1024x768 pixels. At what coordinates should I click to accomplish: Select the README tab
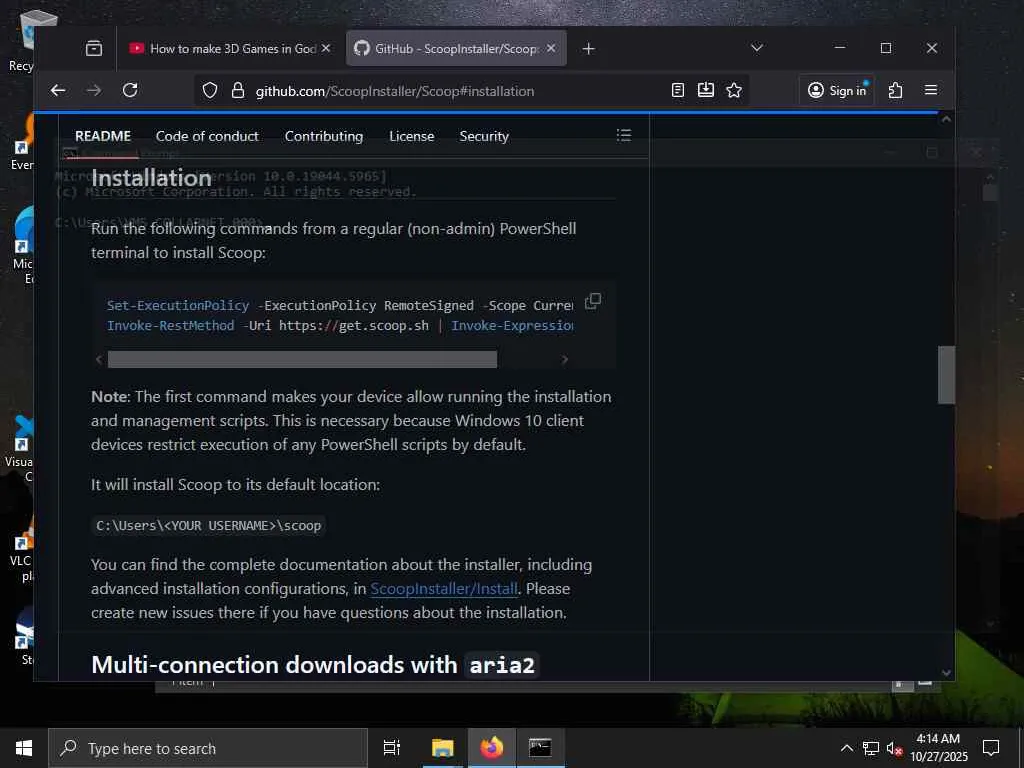point(103,136)
